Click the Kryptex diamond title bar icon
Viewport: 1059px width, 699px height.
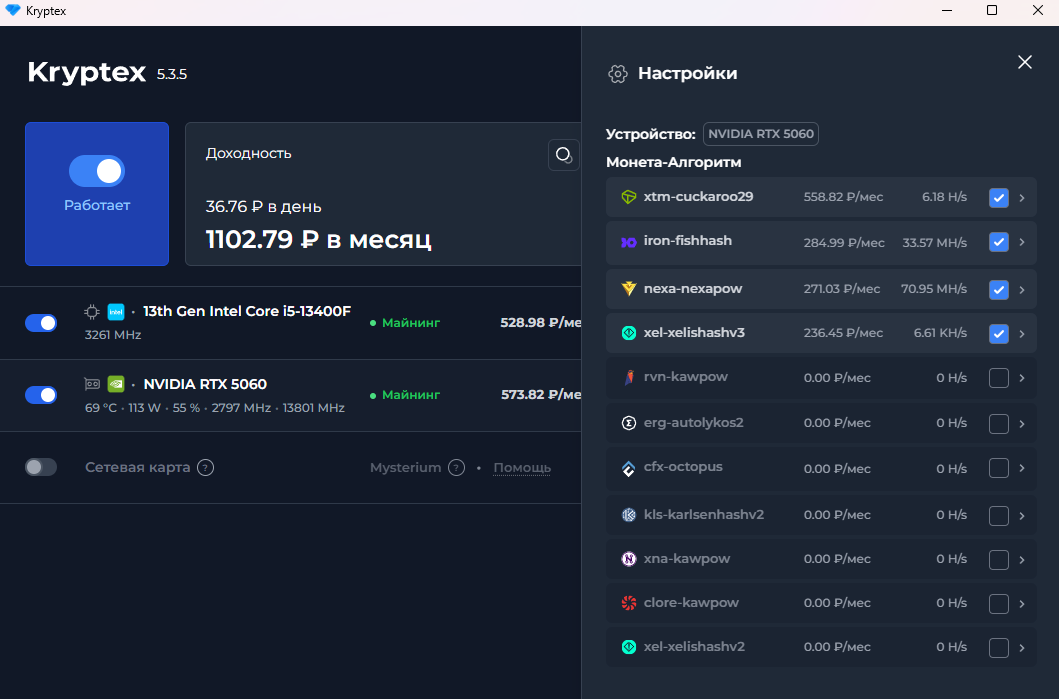pos(13,11)
